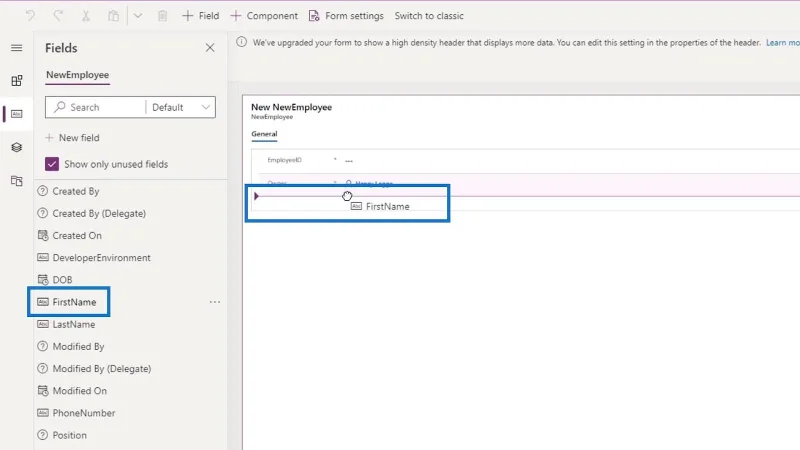Click the question icon beside Position
The image size is (800, 450).
point(43,435)
